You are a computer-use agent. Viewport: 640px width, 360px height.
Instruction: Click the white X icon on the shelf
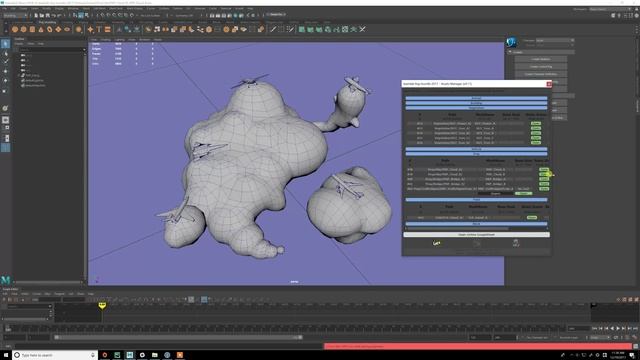pos(362,29)
